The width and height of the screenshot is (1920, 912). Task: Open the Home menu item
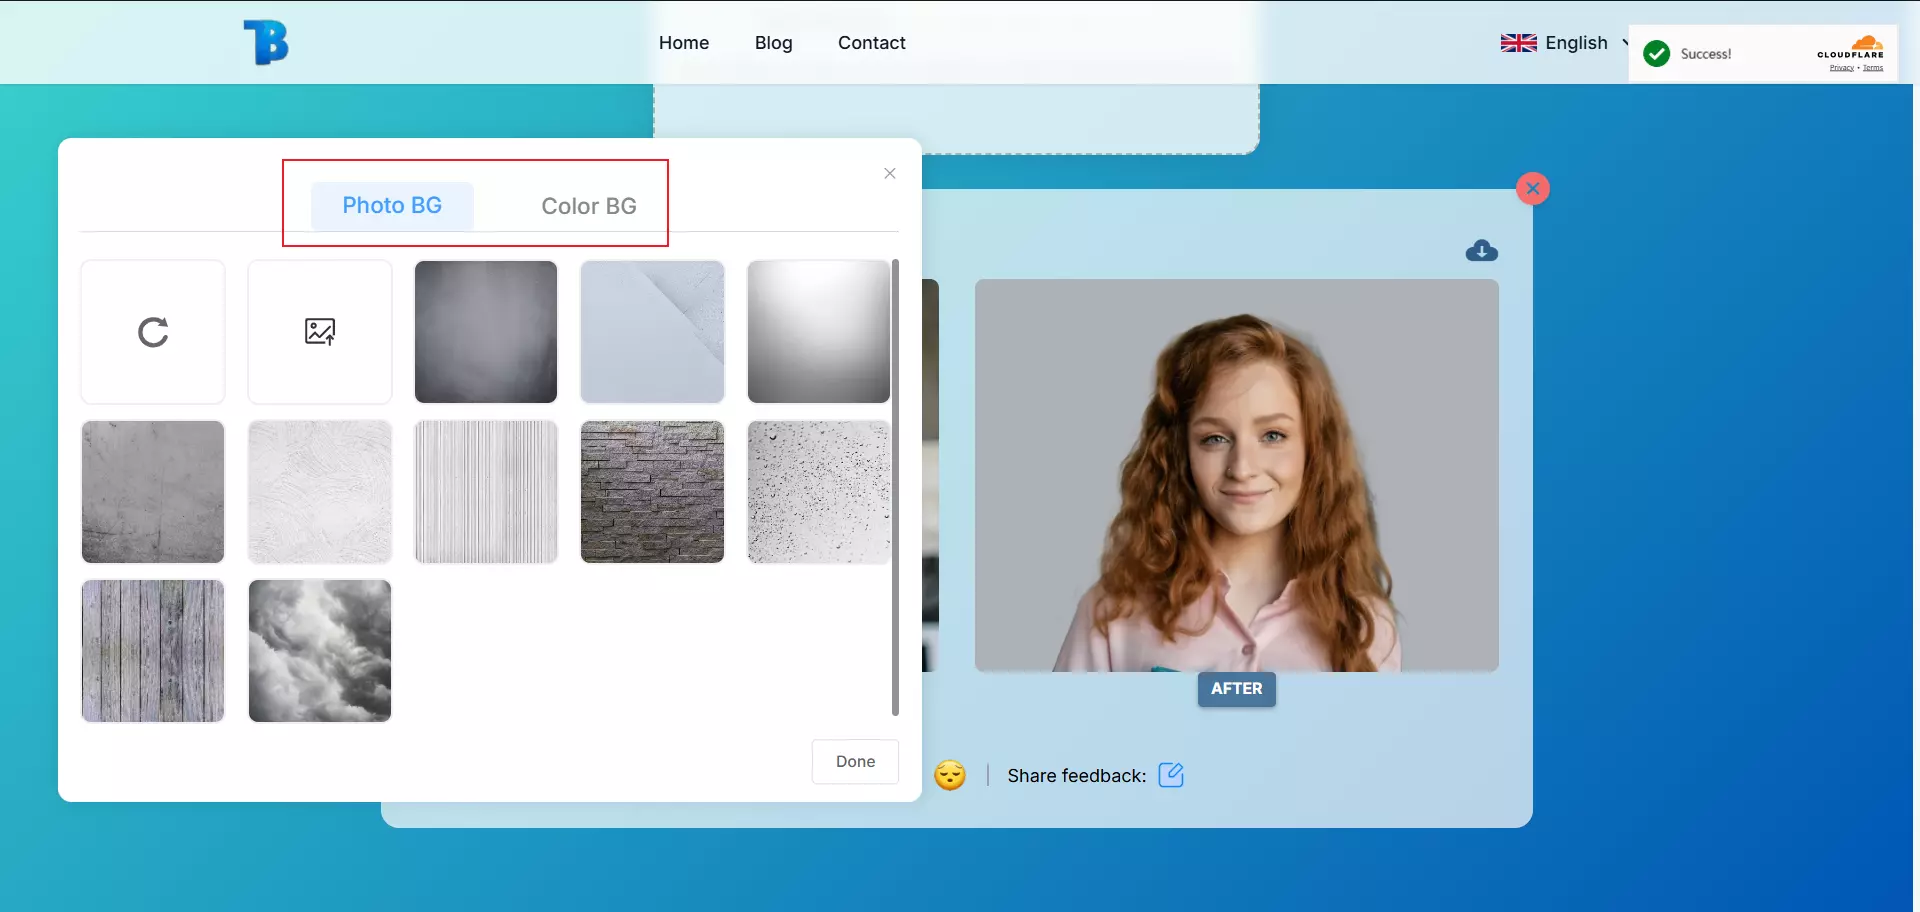(x=684, y=43)
